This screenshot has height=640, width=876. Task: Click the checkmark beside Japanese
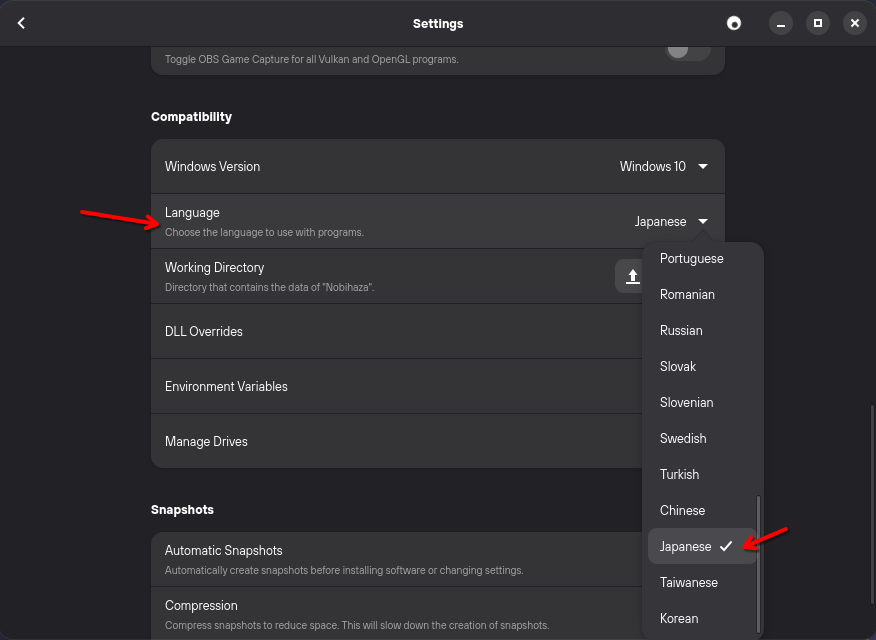[726, 546]
